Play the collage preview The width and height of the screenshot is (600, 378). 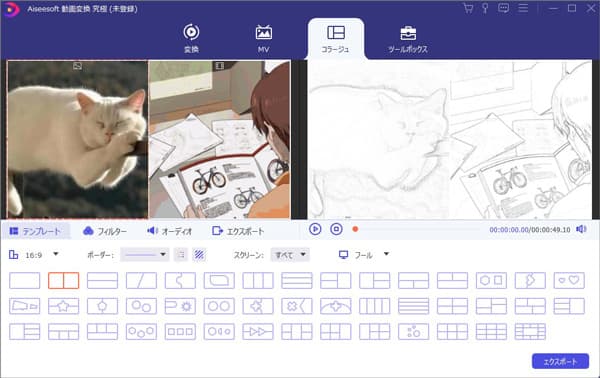click(315, 229)
